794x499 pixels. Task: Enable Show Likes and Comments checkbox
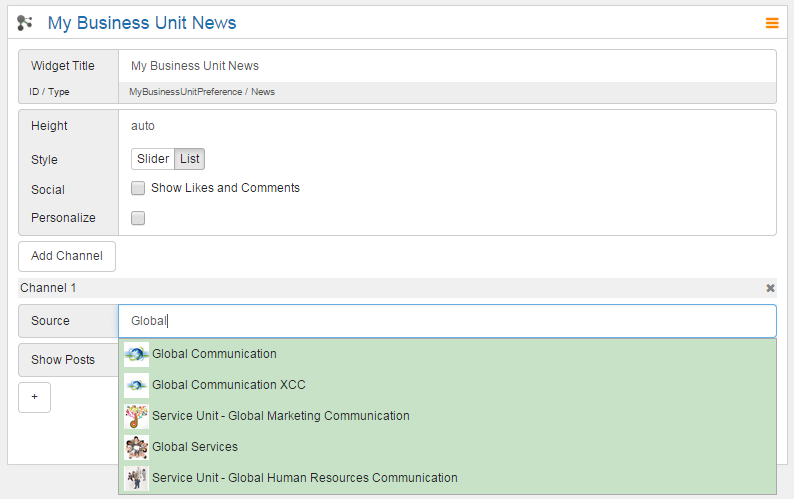139,188
